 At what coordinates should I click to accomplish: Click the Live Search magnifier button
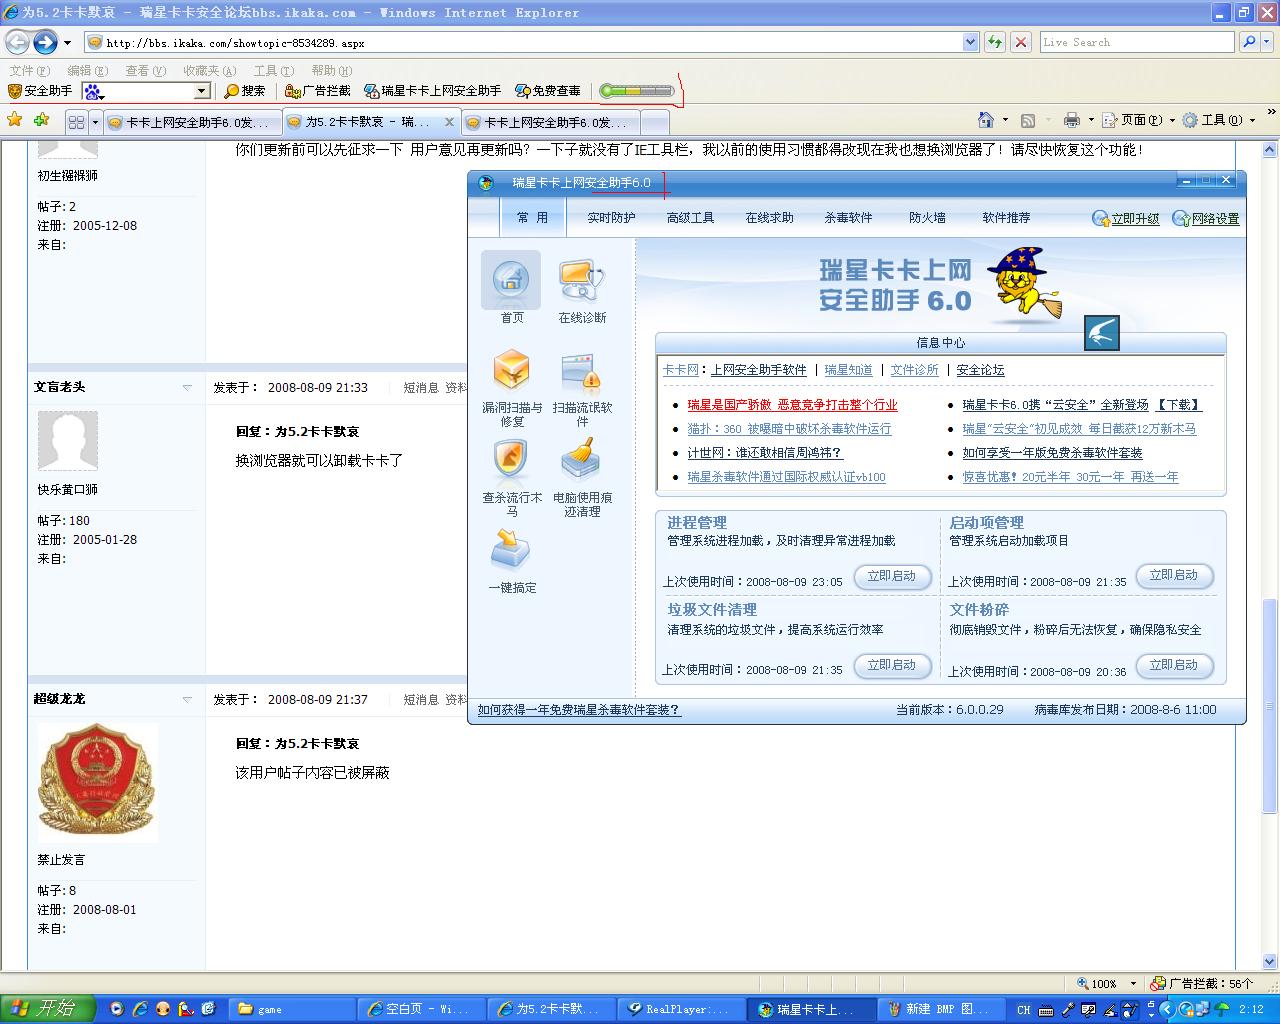1249,42
